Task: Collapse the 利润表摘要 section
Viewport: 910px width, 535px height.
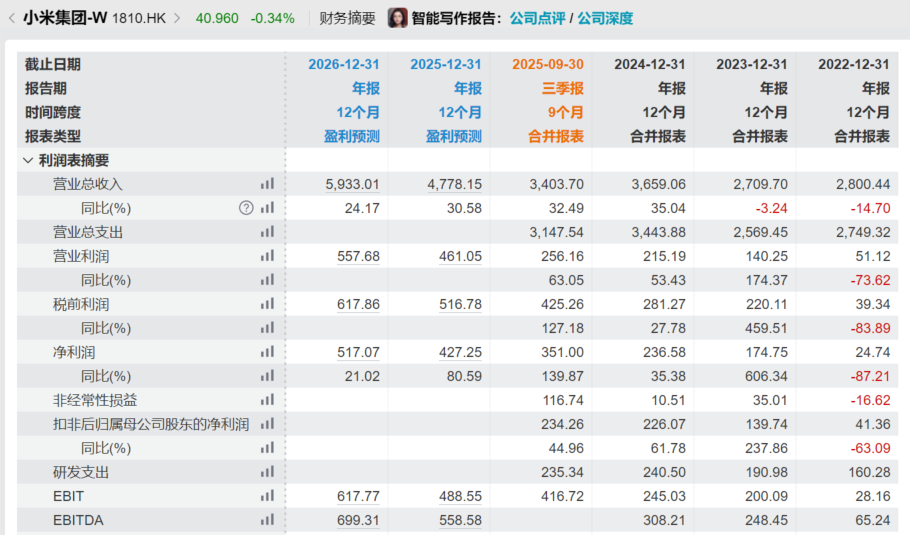Action: pyautogui.click(x=27, y=160)
